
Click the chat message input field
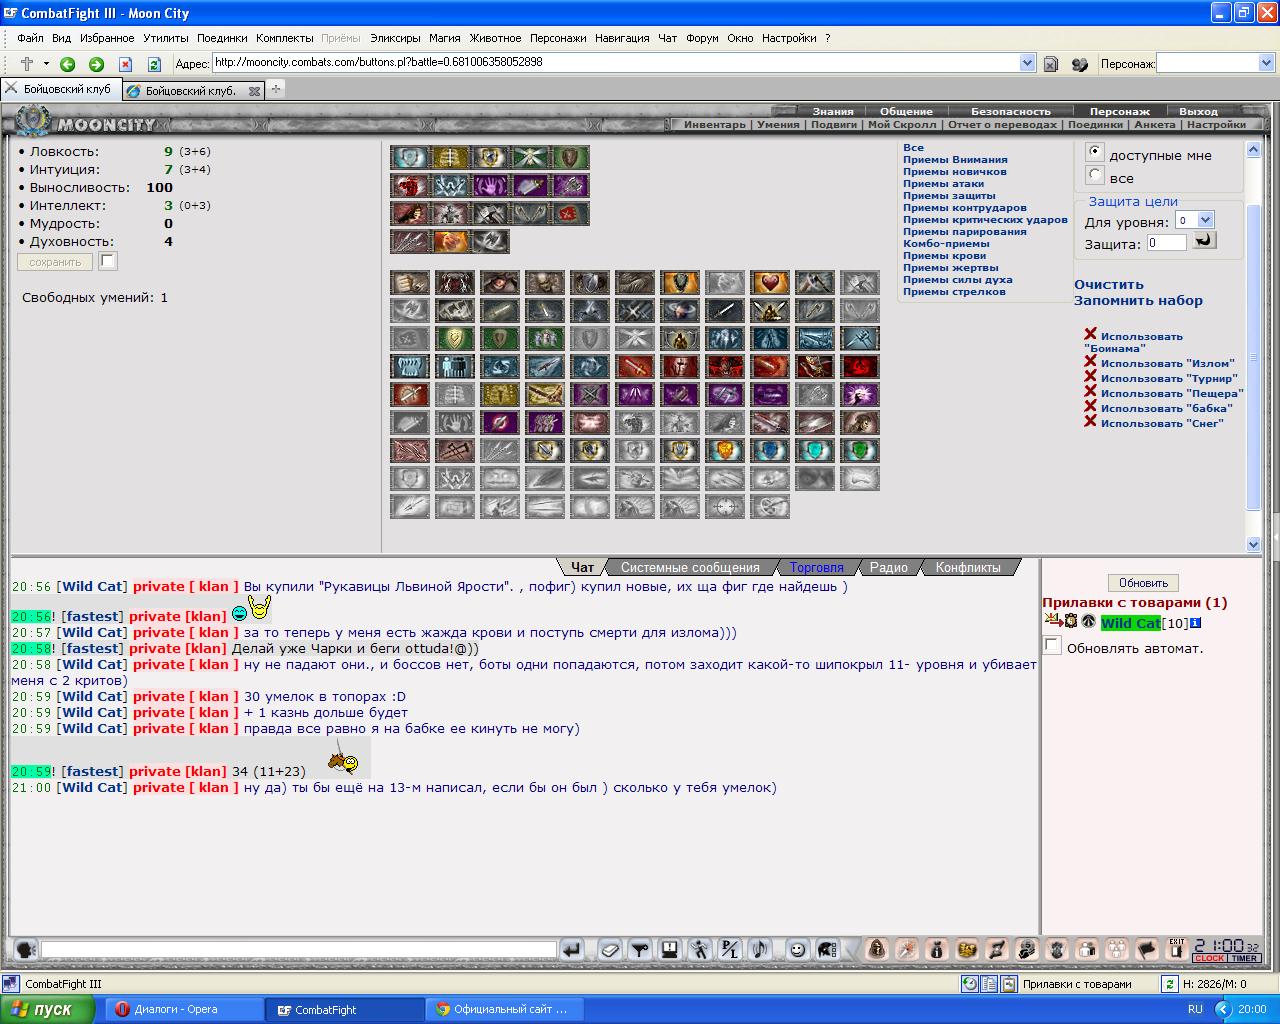[x=299, y=950]
